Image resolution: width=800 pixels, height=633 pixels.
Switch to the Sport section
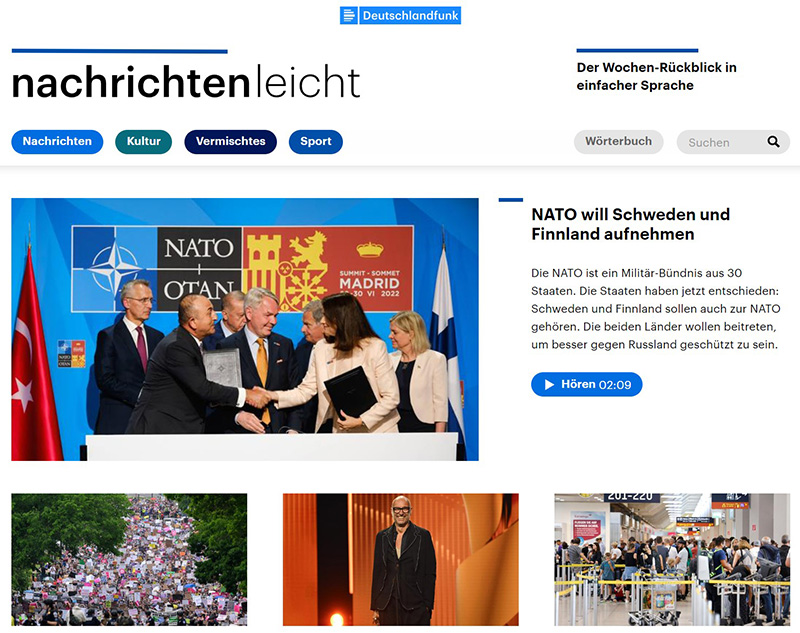pyautogui.click(x=316, y=142)
